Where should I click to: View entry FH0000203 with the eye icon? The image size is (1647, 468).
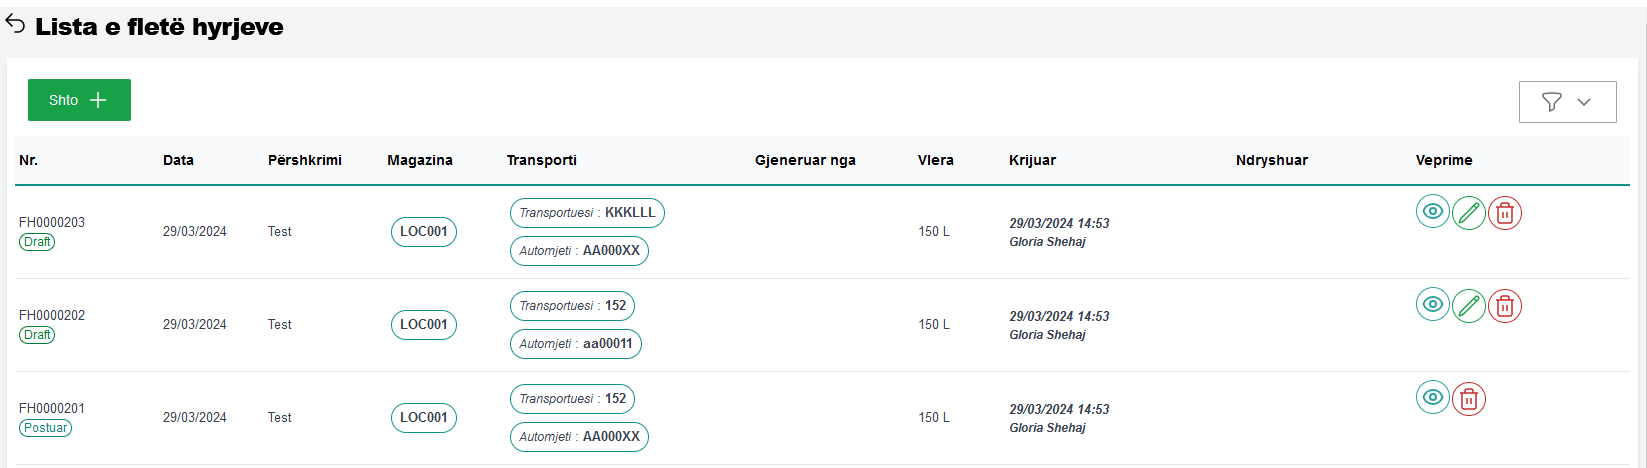point(1432,212)
